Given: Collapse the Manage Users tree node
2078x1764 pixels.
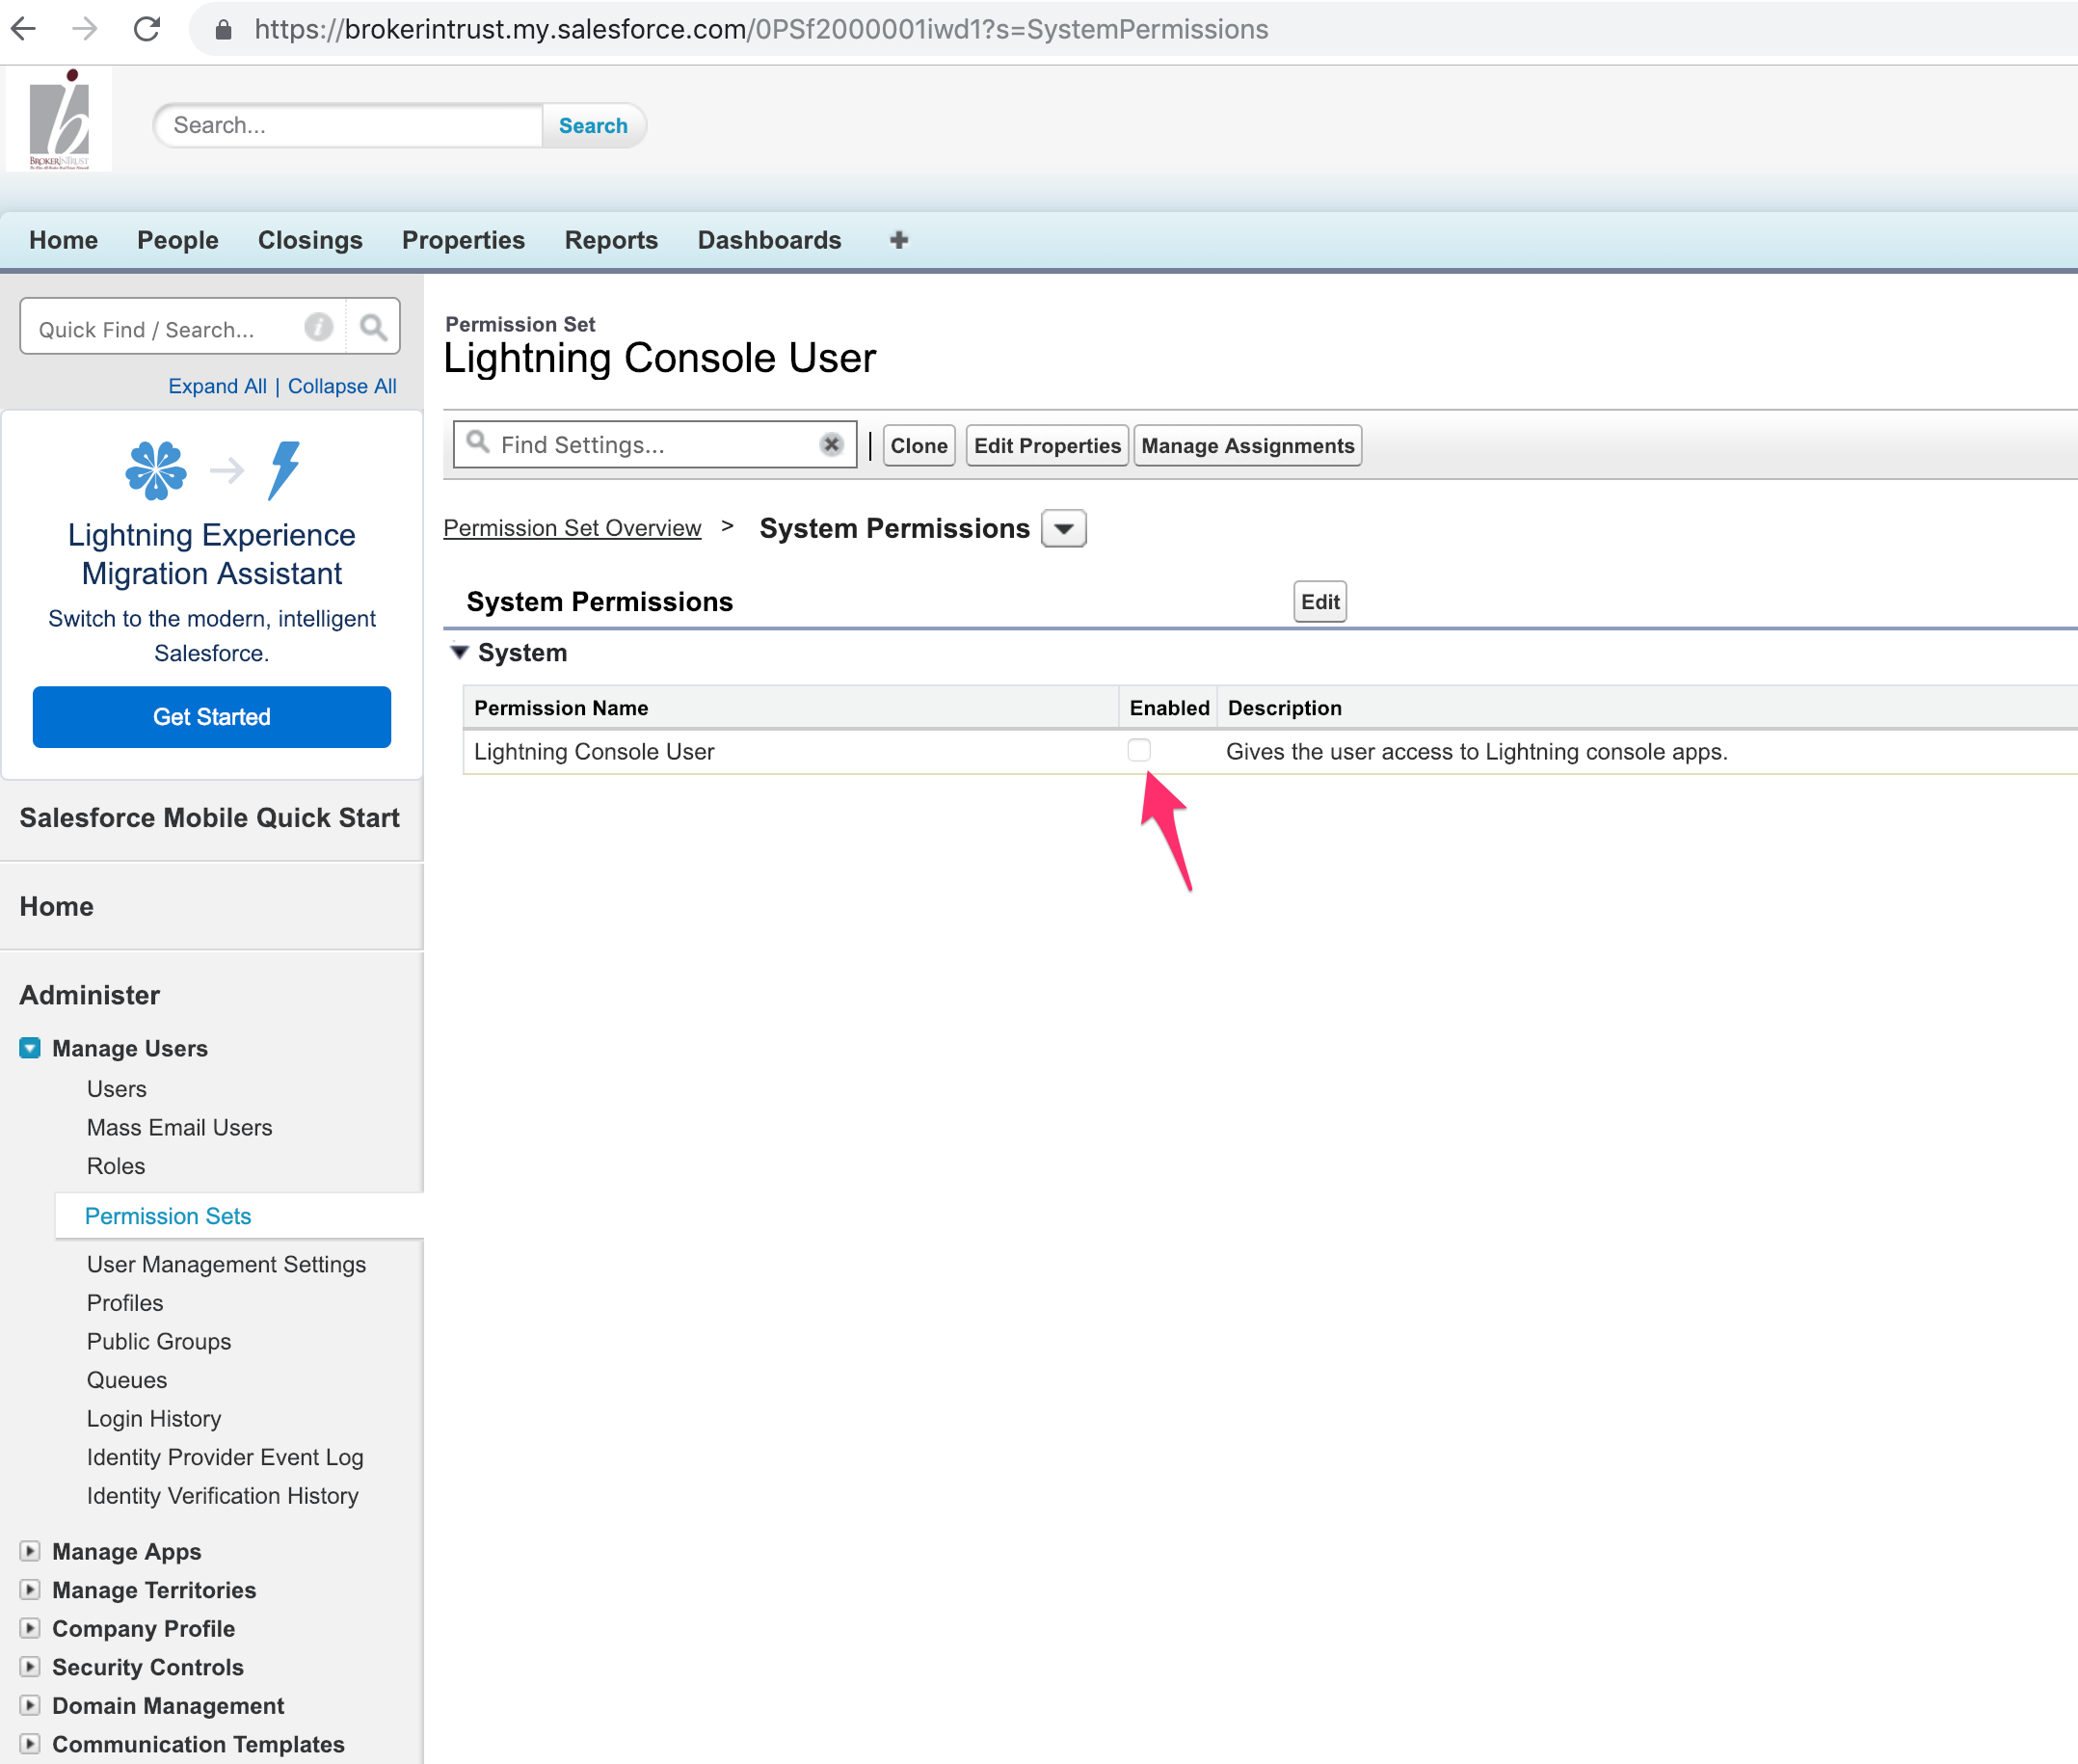Looking at the screenshot, I should [30, 1048].
